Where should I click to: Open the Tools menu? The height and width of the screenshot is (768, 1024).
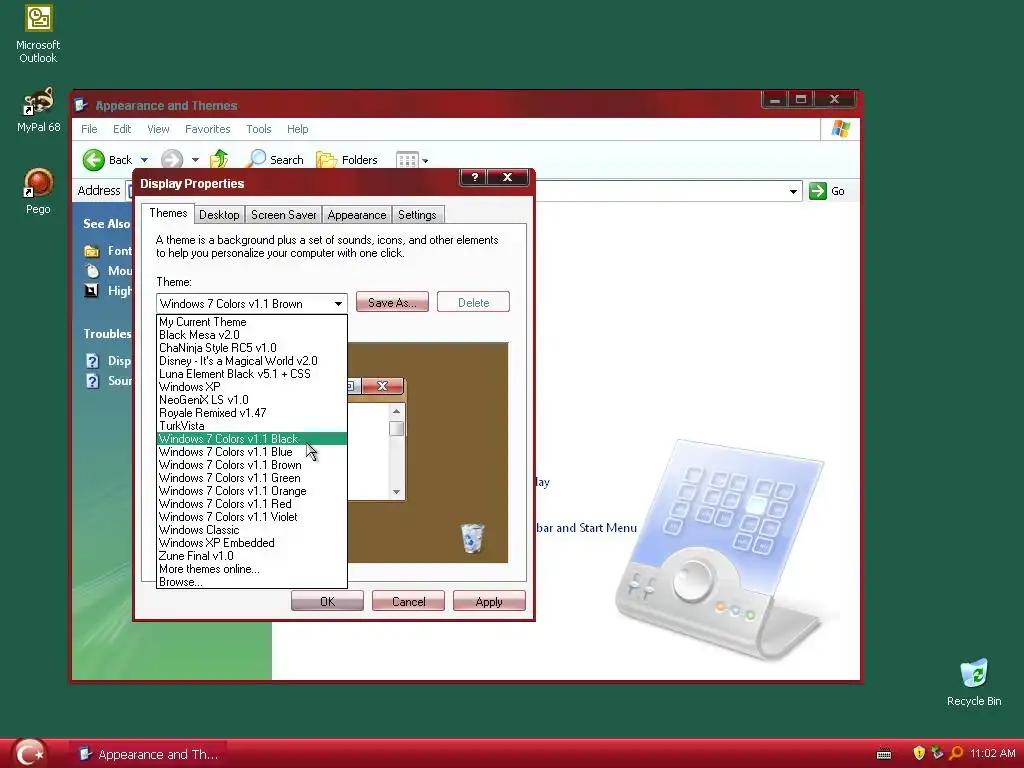click(259, 129)
